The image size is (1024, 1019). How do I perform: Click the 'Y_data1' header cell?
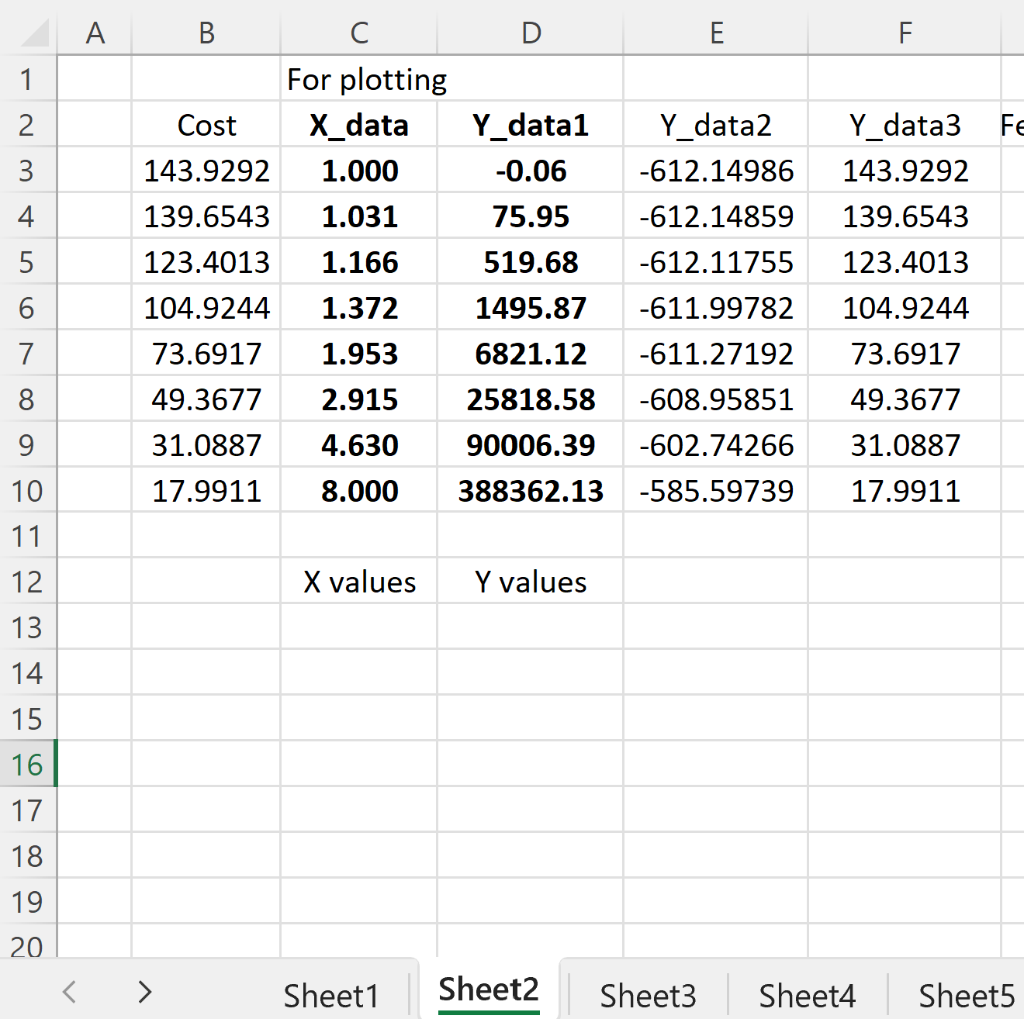(530, 125)
